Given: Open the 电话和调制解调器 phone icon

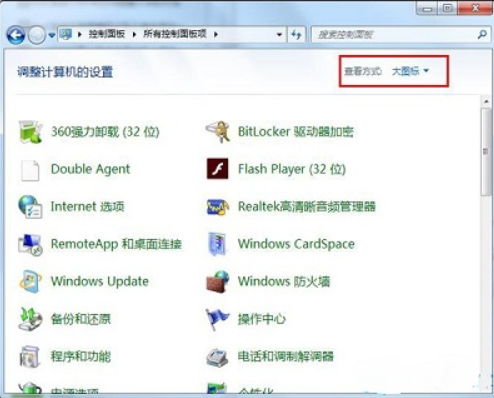Looking at the screenshot, I should coord(218,357).
